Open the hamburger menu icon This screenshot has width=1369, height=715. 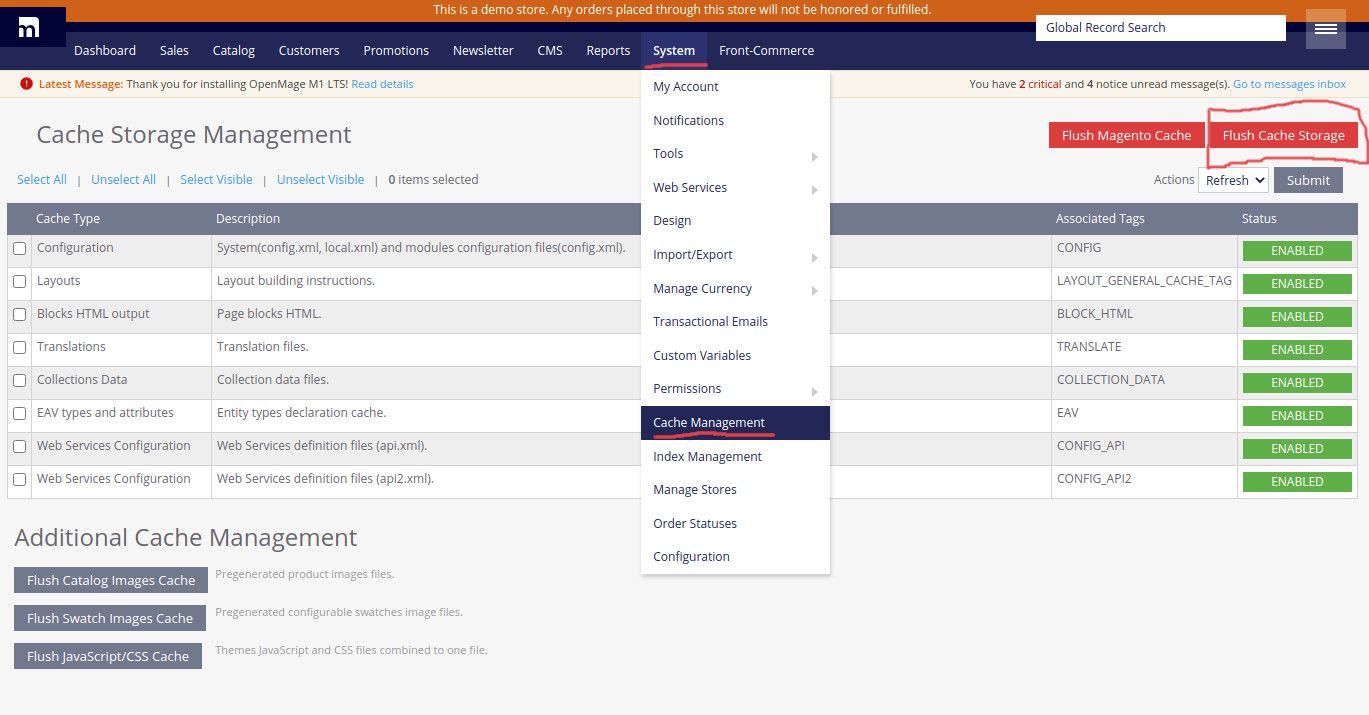(x=1326, y=29)
